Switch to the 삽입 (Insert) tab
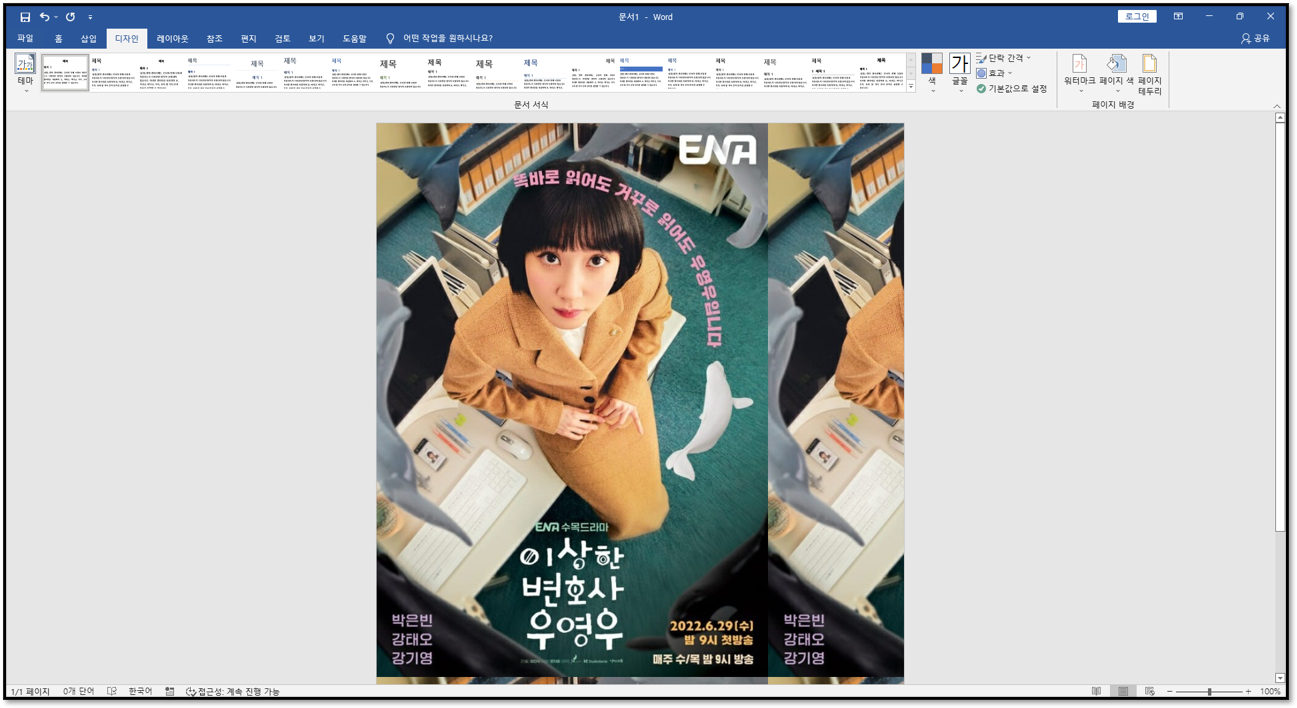 click(89, 39)
